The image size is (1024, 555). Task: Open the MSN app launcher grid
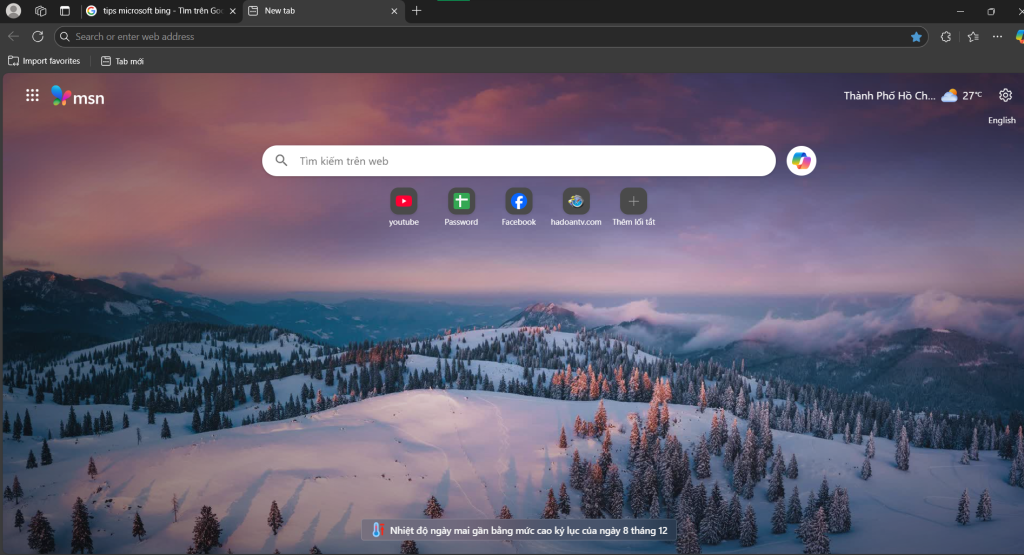(32, 96)
